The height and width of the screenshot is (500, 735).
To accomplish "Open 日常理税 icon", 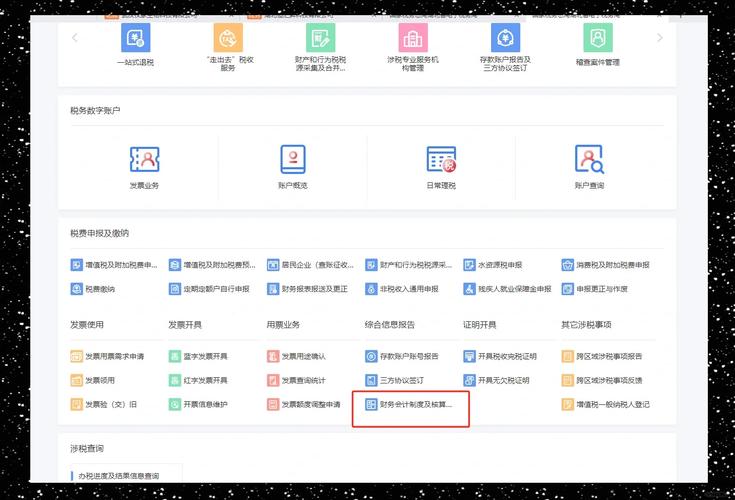I will [x=441, y=159].
